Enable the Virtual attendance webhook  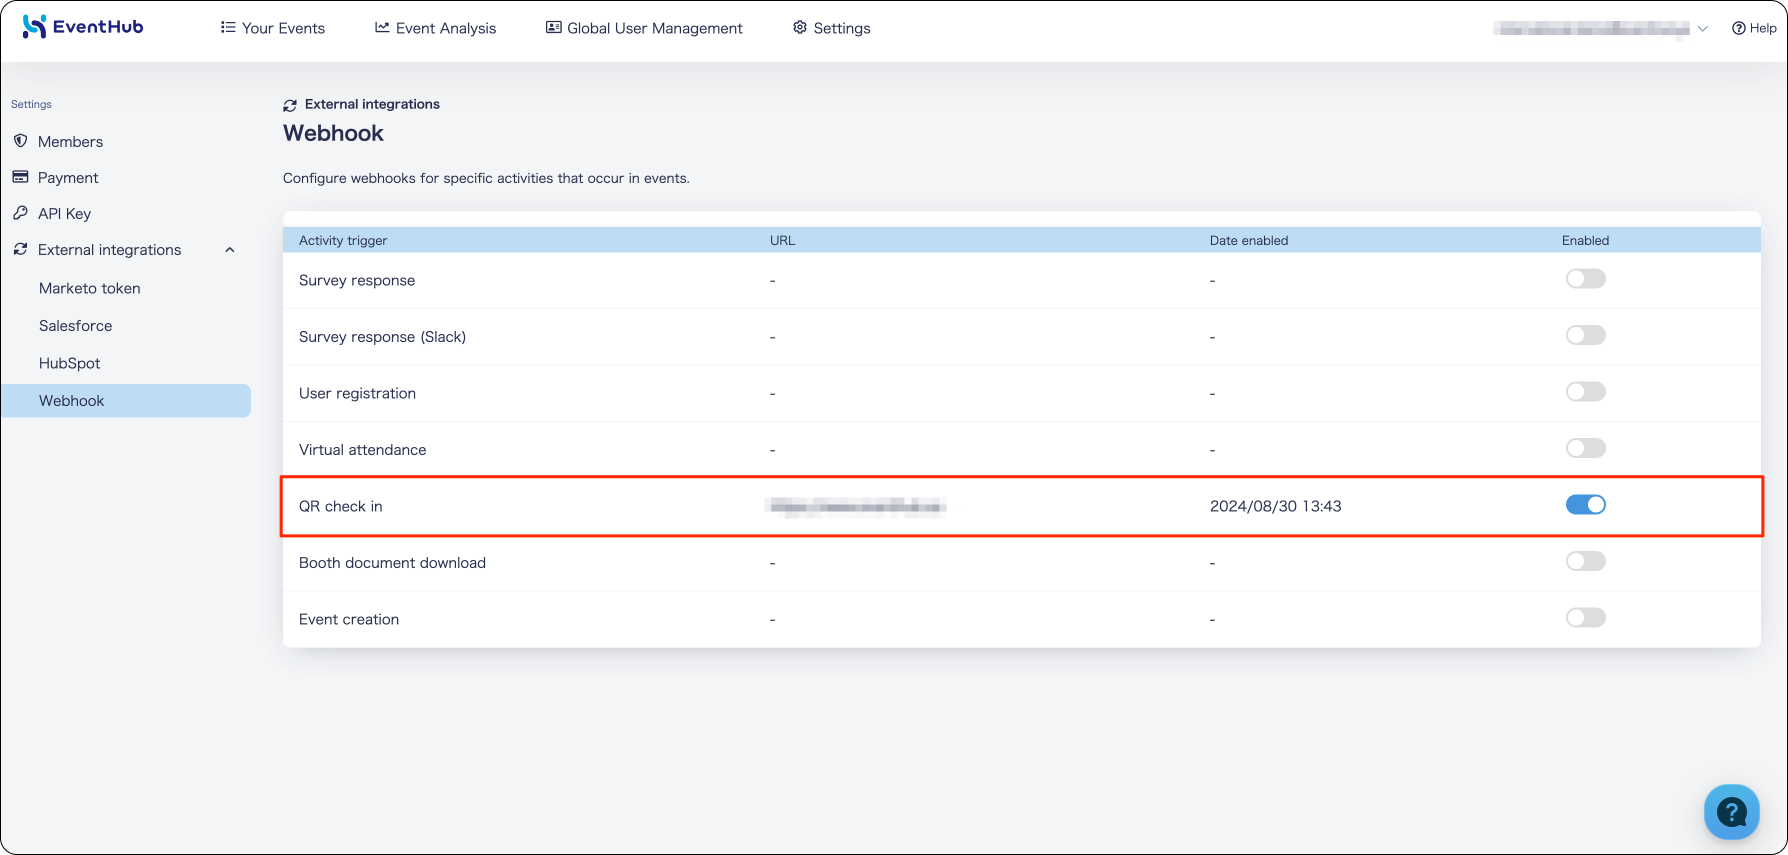pyautogui.click(x=1585, y=448)
